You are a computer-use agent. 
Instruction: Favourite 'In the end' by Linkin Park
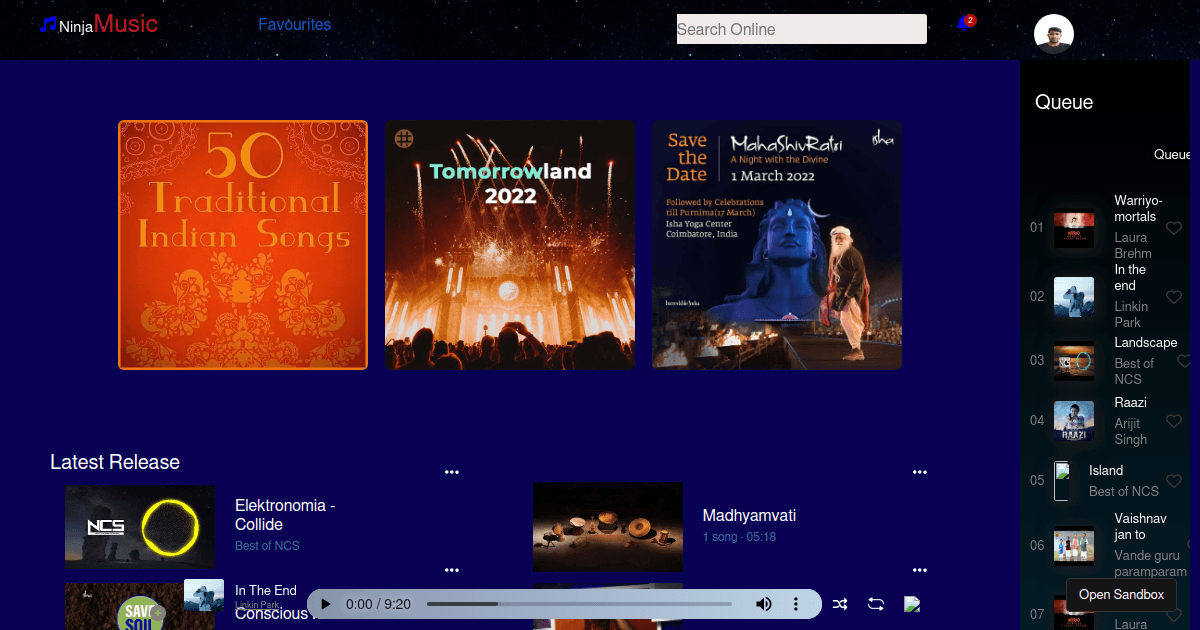(1174, 297)
